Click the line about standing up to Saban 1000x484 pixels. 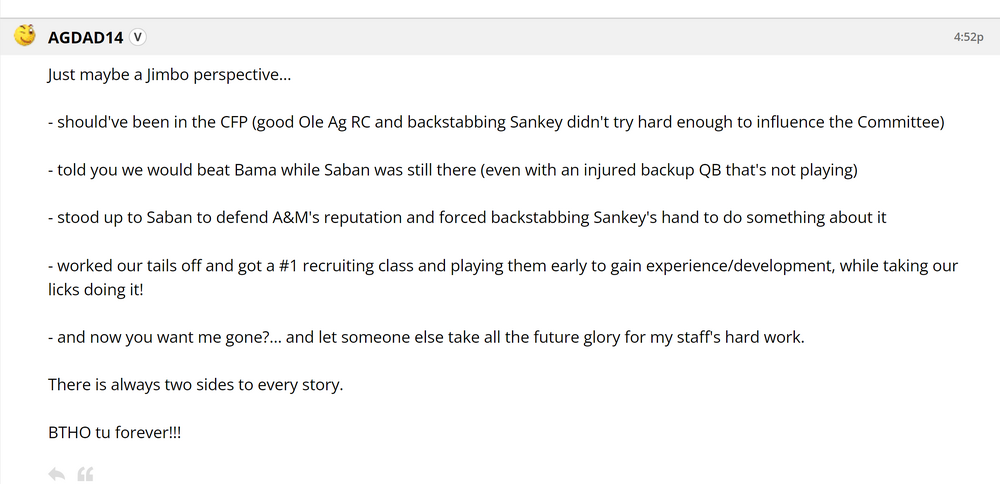click(x=466, y=217)
